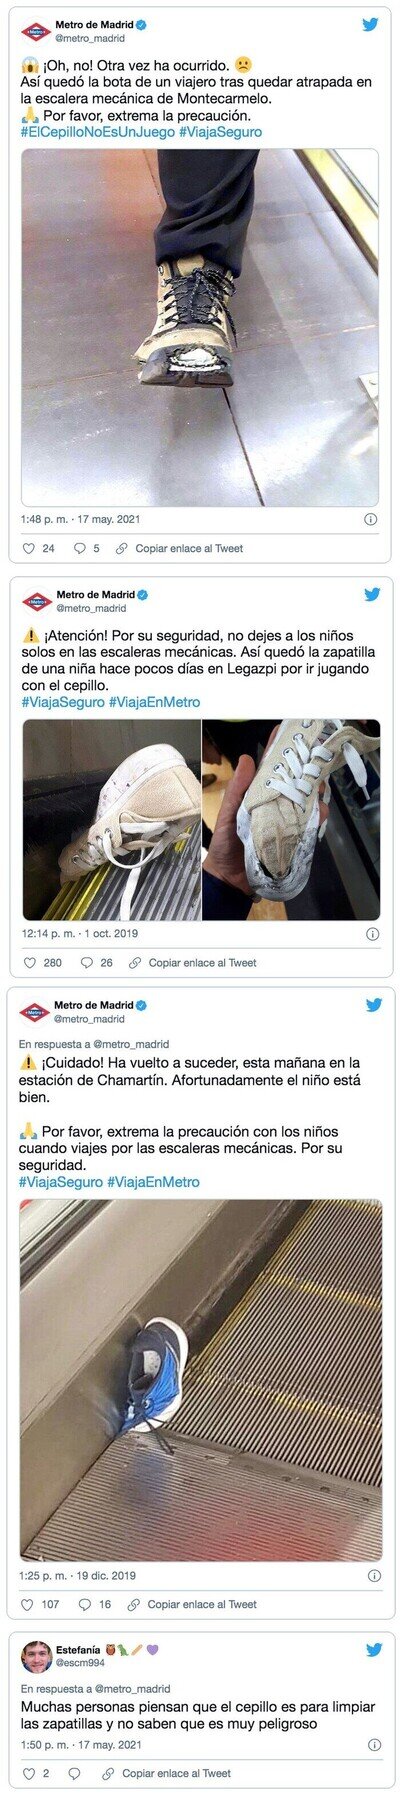Open #ViajaEnMetro hashtag in Legazpi tweet
The height and width of the screenshot is (1794, 400).
click(154, 702)
